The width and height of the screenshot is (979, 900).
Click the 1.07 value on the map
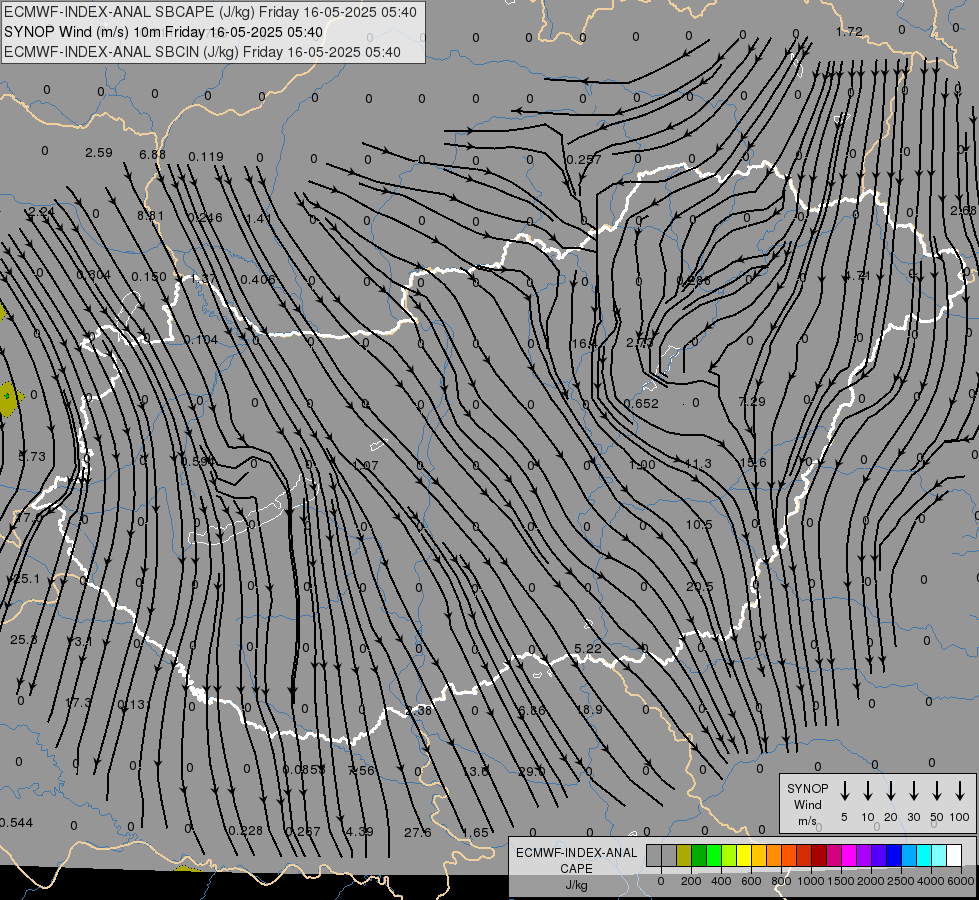click(366, 465)
